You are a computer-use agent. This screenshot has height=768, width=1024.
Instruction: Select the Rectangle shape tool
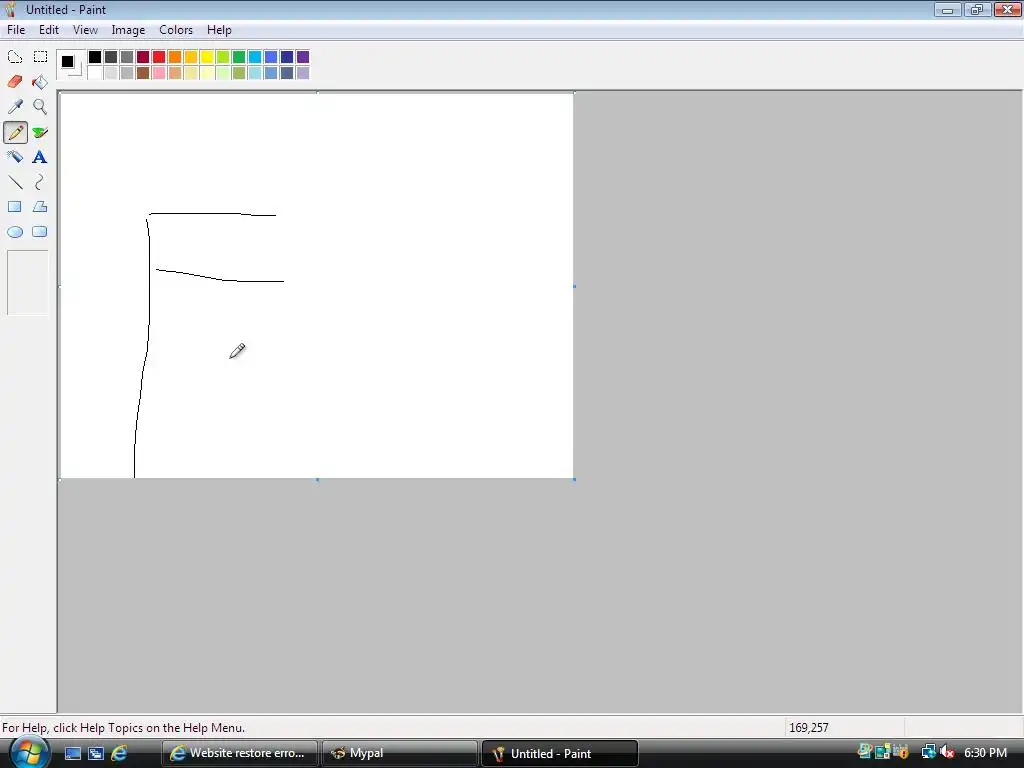(x=15, y=207)
